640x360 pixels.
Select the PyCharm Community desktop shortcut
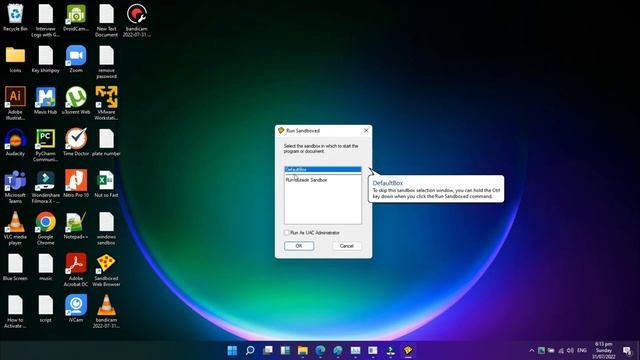(45, 145)
